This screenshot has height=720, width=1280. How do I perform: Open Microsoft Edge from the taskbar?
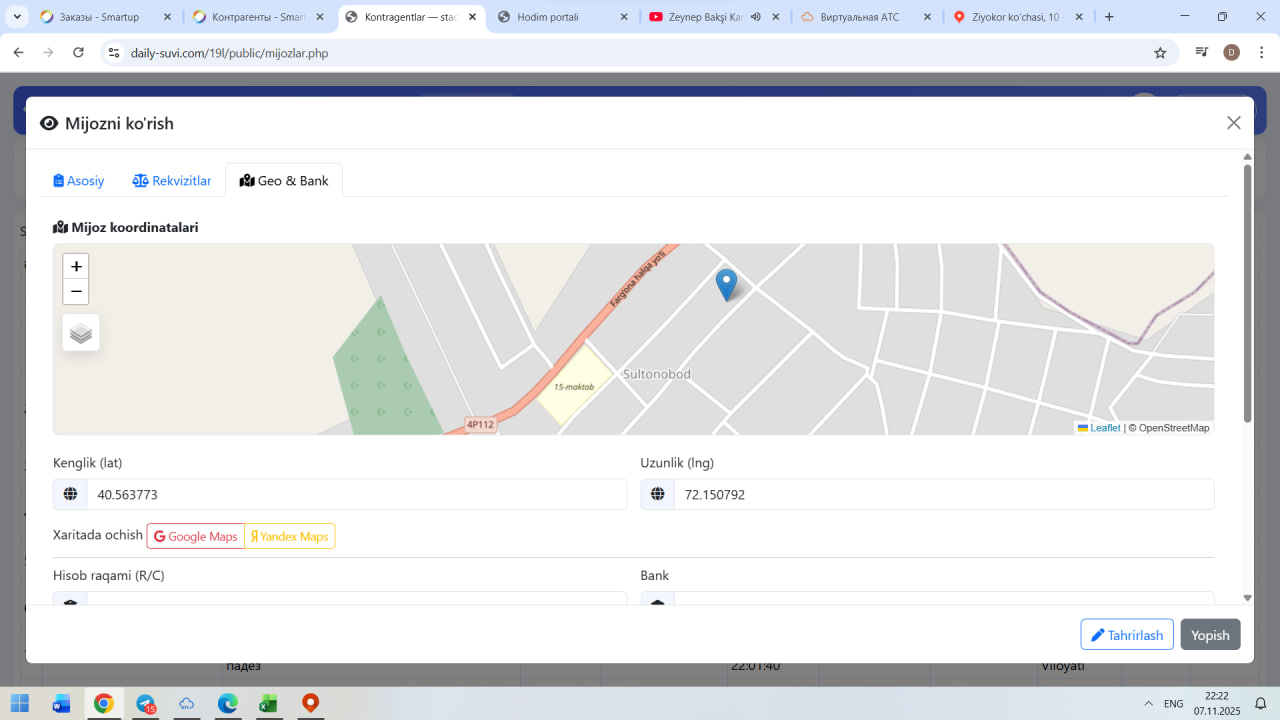(x=228, y=703)
